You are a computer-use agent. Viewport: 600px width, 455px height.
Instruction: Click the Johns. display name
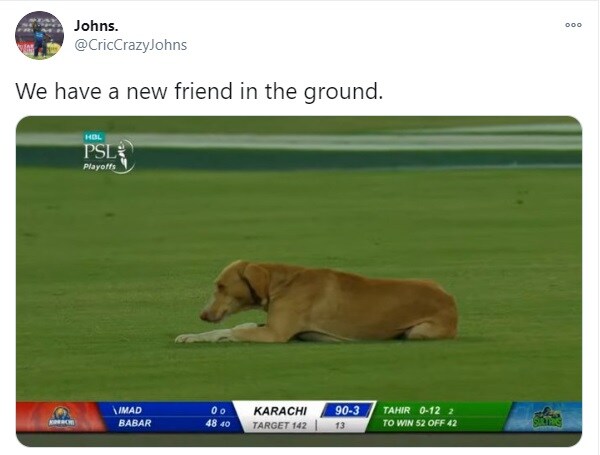(x=96, y=26)
